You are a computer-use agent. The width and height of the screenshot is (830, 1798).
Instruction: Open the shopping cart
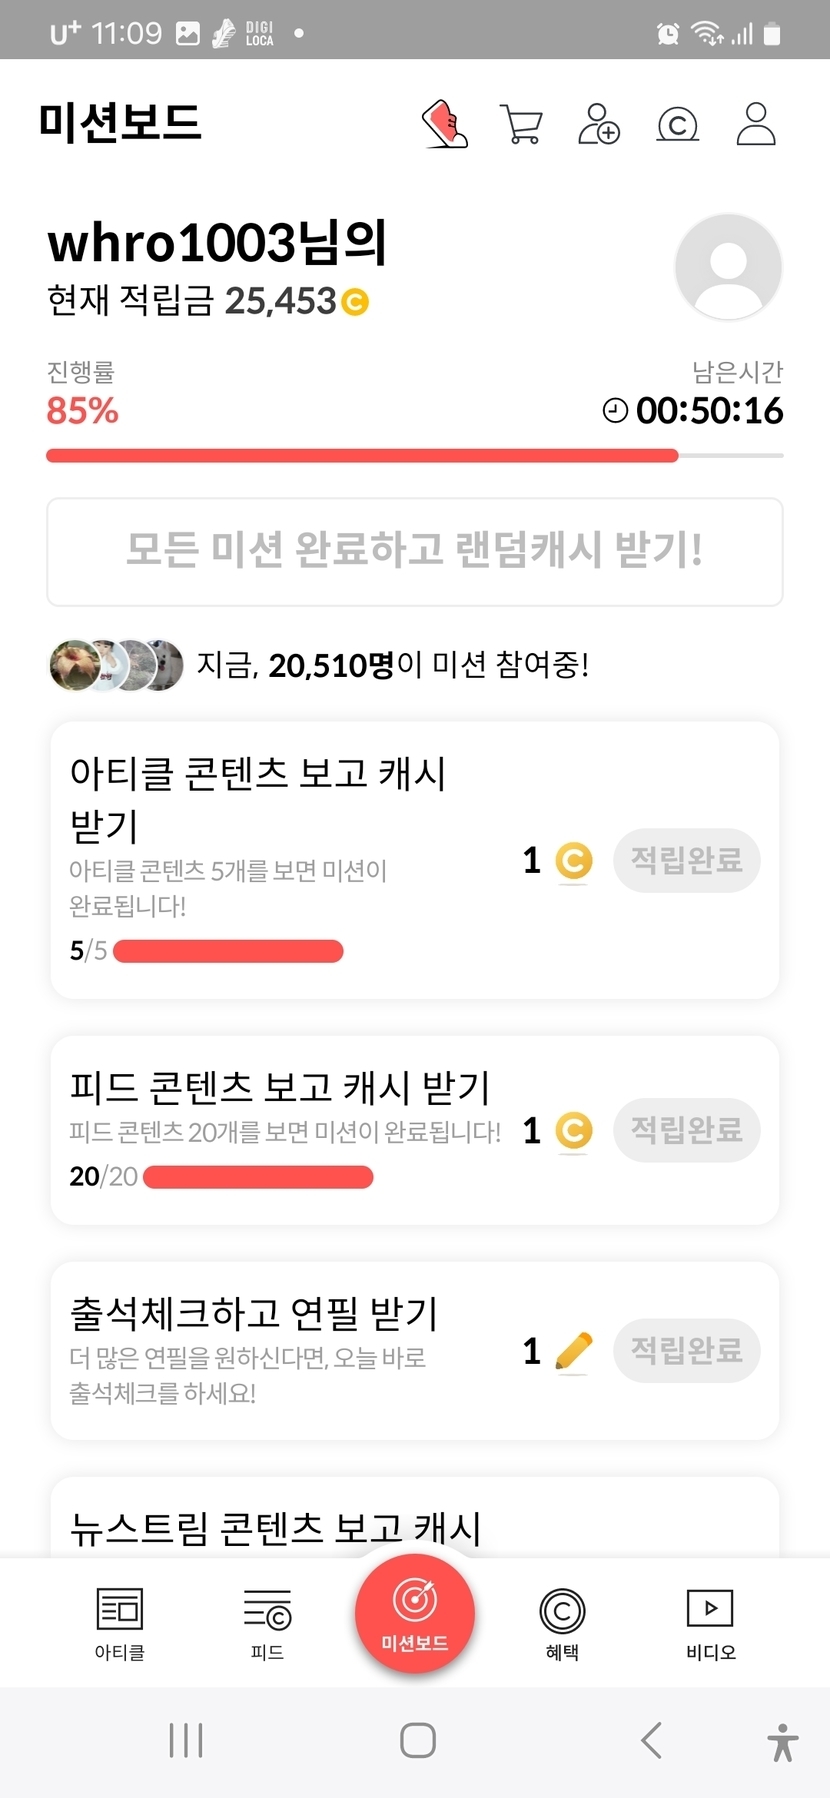[x=521, y=125]
